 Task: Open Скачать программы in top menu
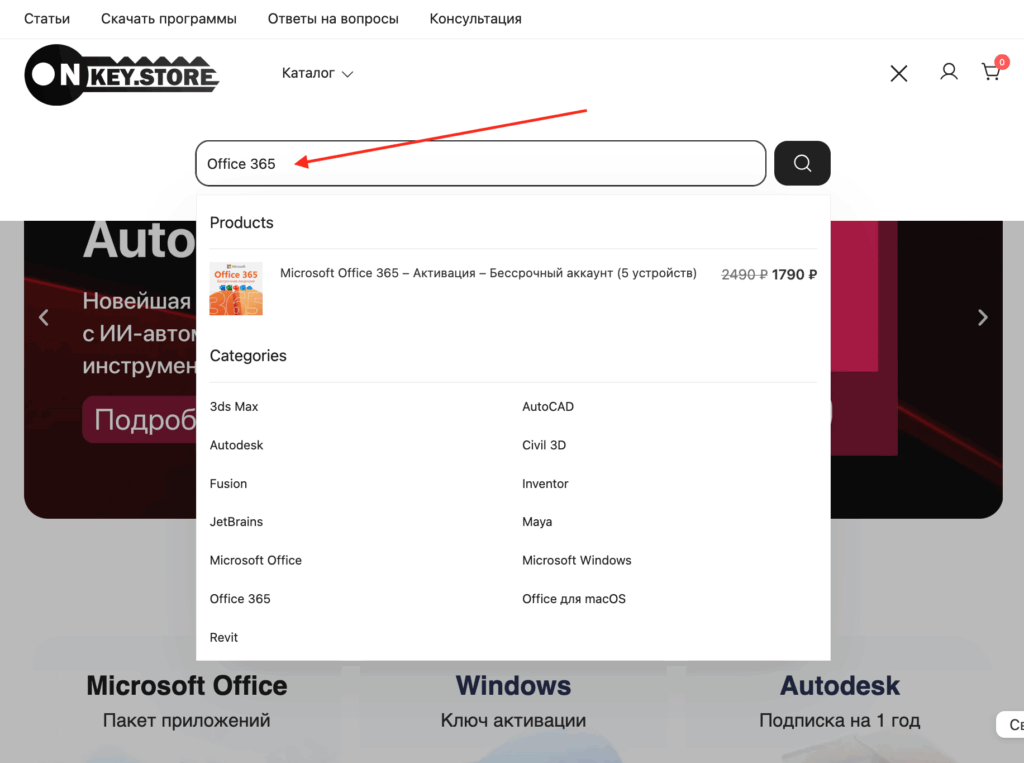169,19
